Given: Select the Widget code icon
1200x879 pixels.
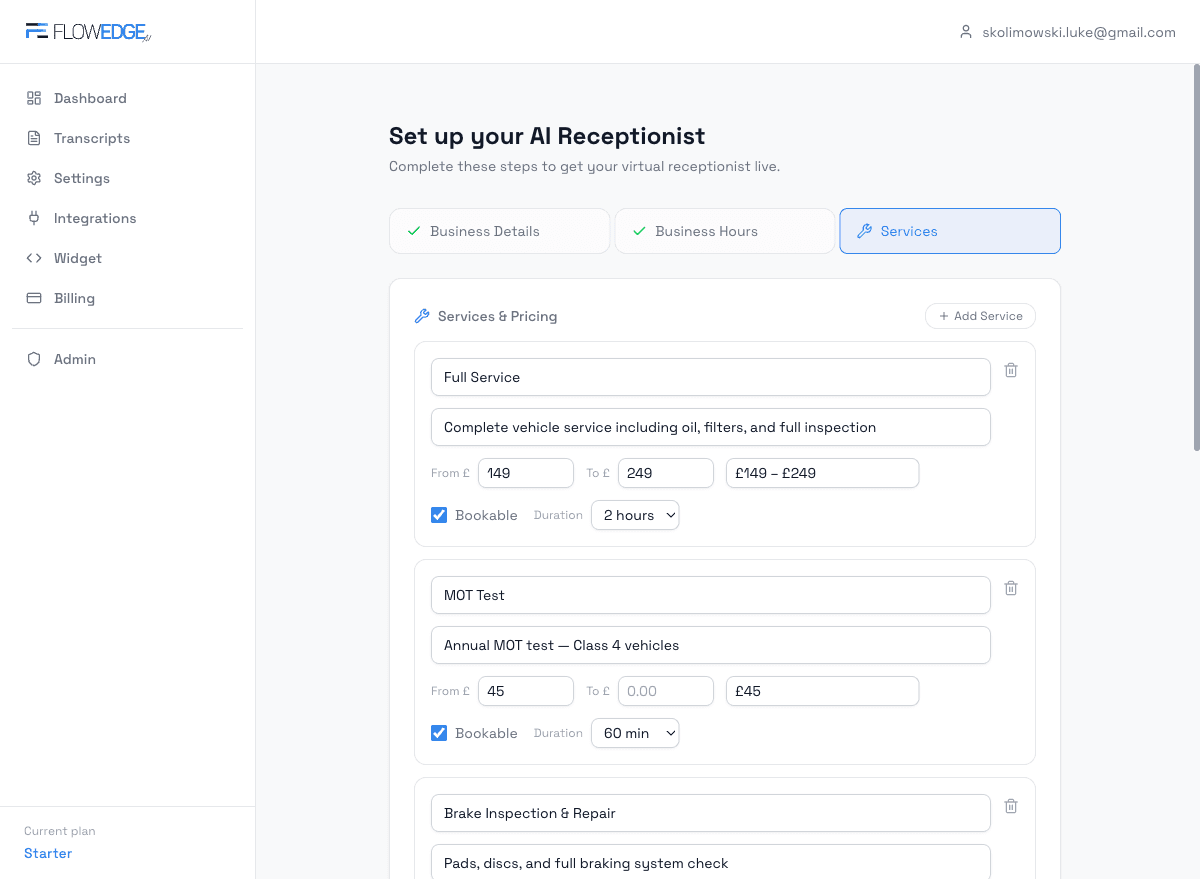Looking at the screenshot, I should [33, 258].
